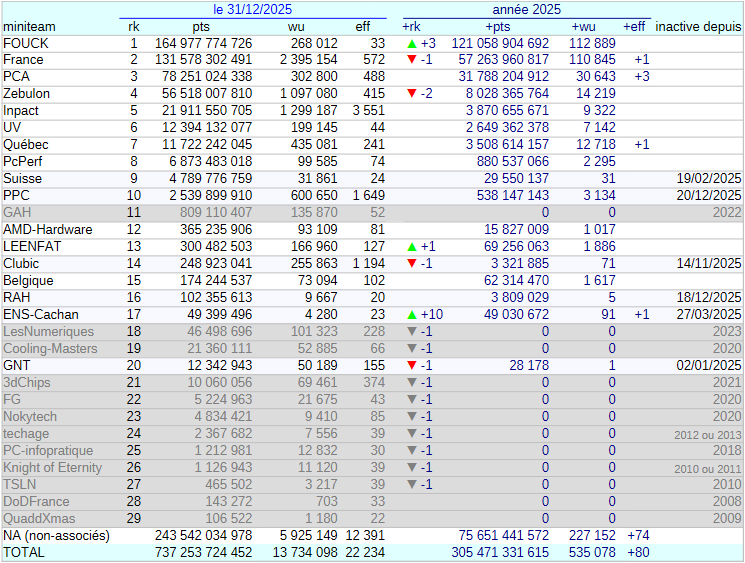Open the Knight of Eternity team entry
This screenshot has height=563, width=745.
click(x=52, y=467)
